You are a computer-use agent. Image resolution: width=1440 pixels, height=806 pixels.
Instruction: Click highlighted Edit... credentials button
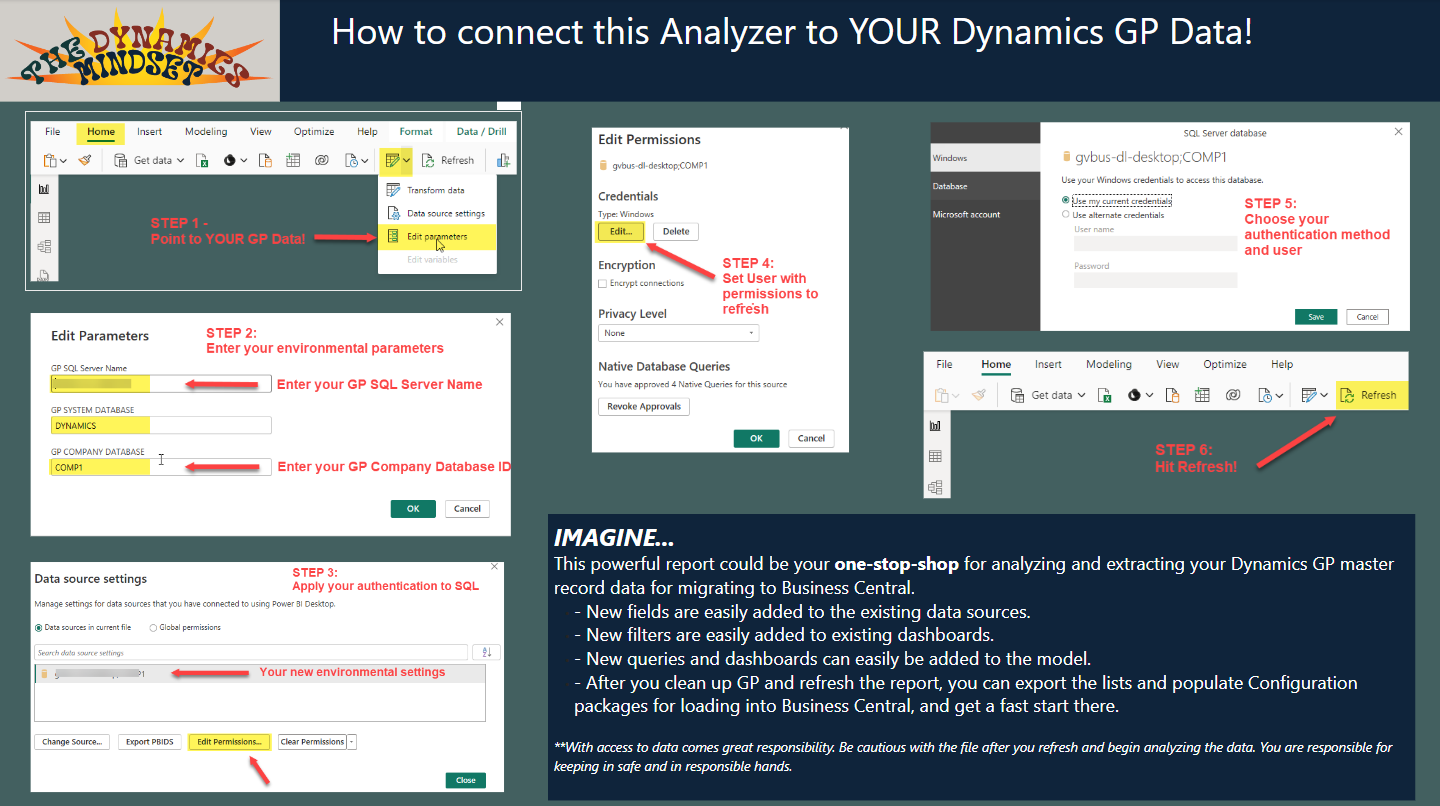click(621, 231)
